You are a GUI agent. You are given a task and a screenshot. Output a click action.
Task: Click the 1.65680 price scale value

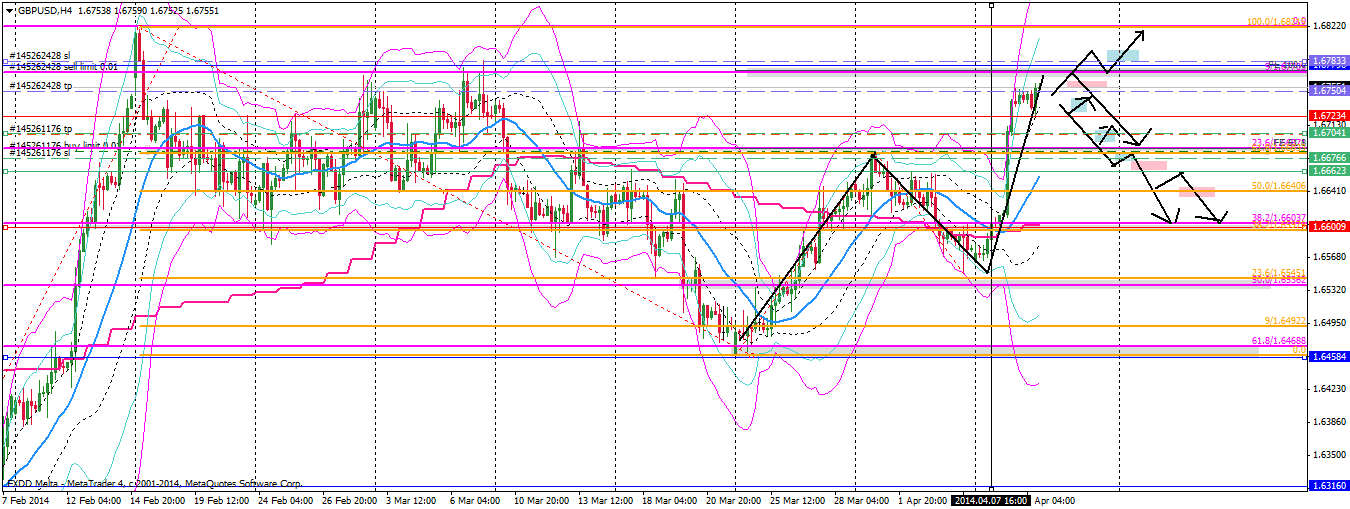1329,256
